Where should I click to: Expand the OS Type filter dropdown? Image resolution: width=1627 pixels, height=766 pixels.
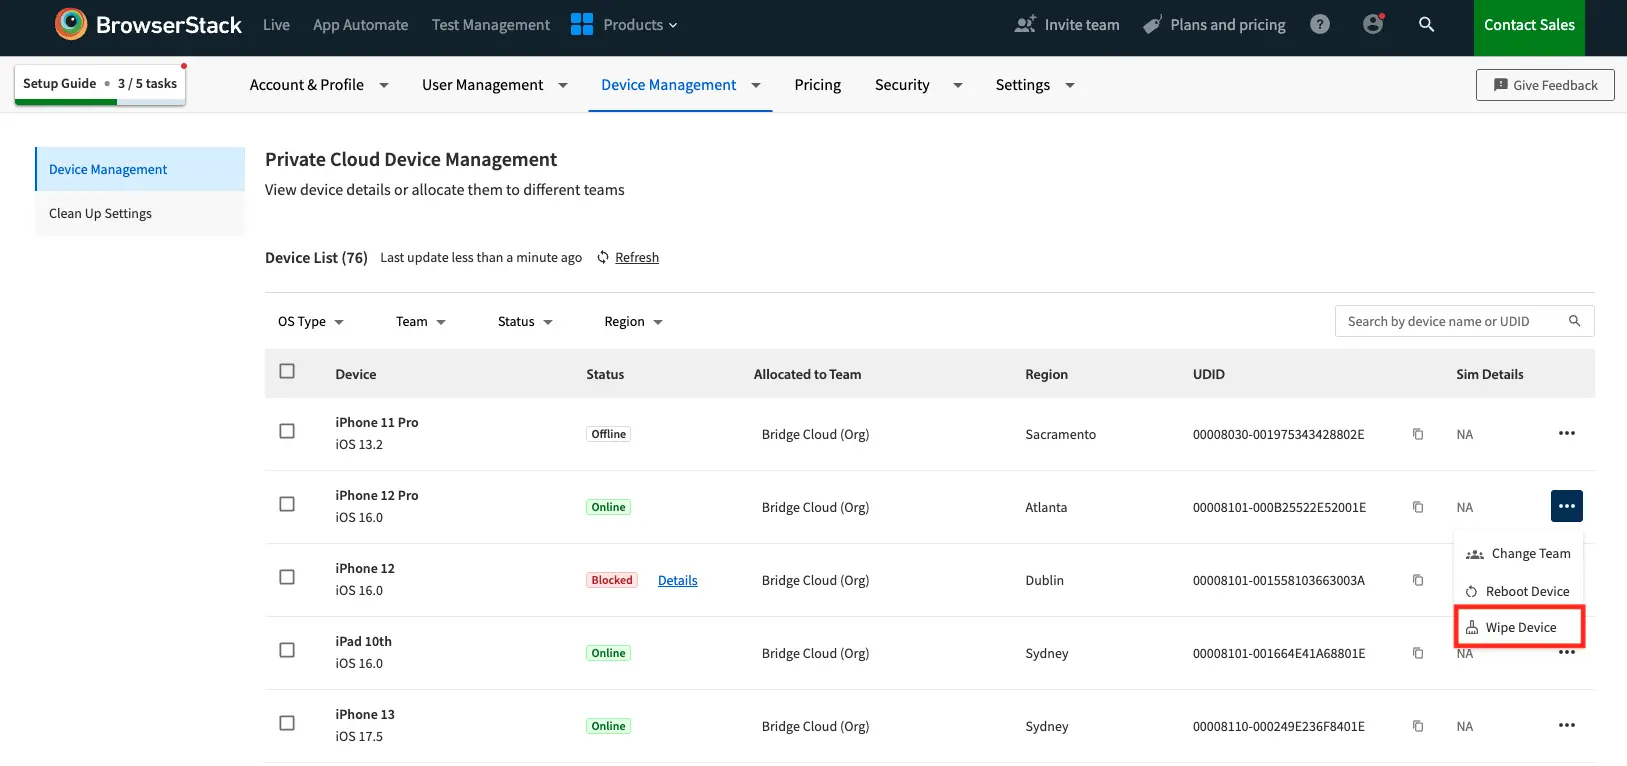pyautogui.click(x=310, y=322)
